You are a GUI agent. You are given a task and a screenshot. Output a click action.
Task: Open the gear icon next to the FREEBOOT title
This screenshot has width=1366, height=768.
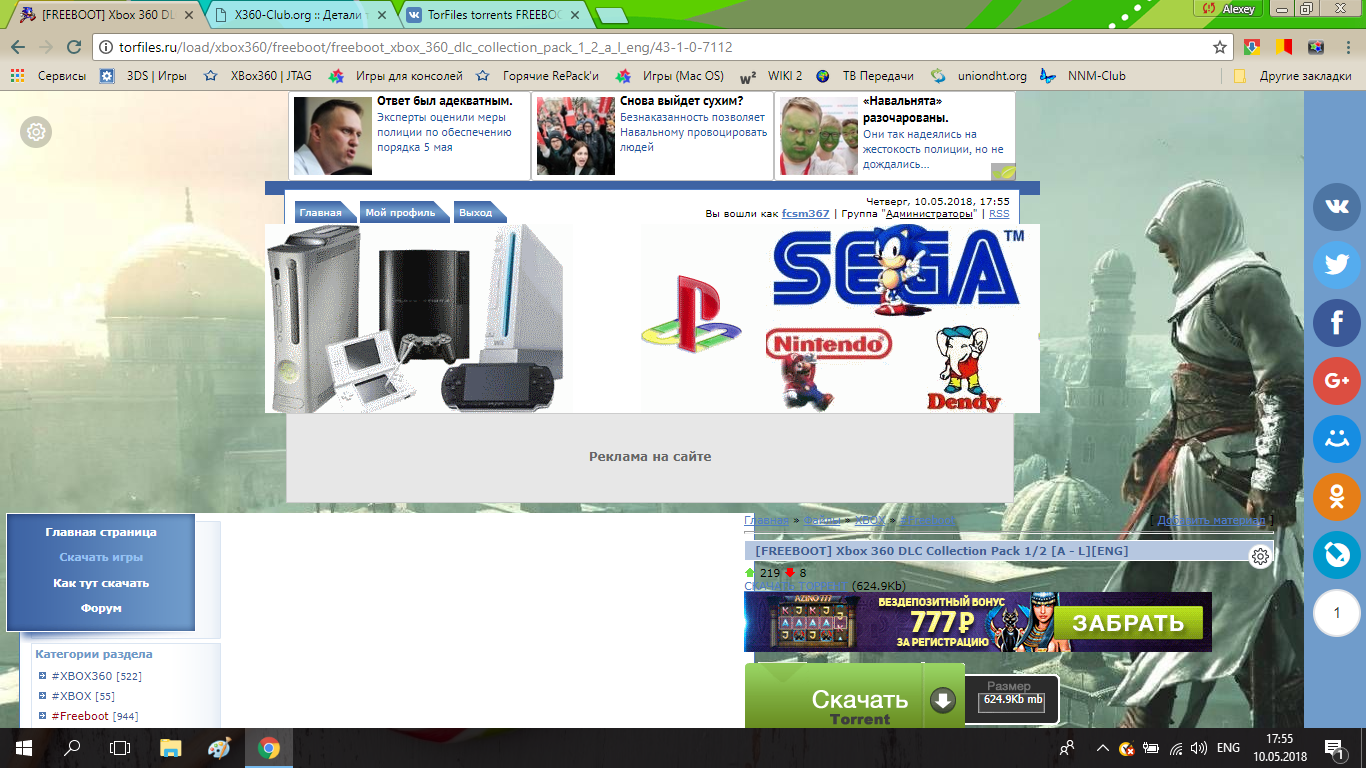1261,557
